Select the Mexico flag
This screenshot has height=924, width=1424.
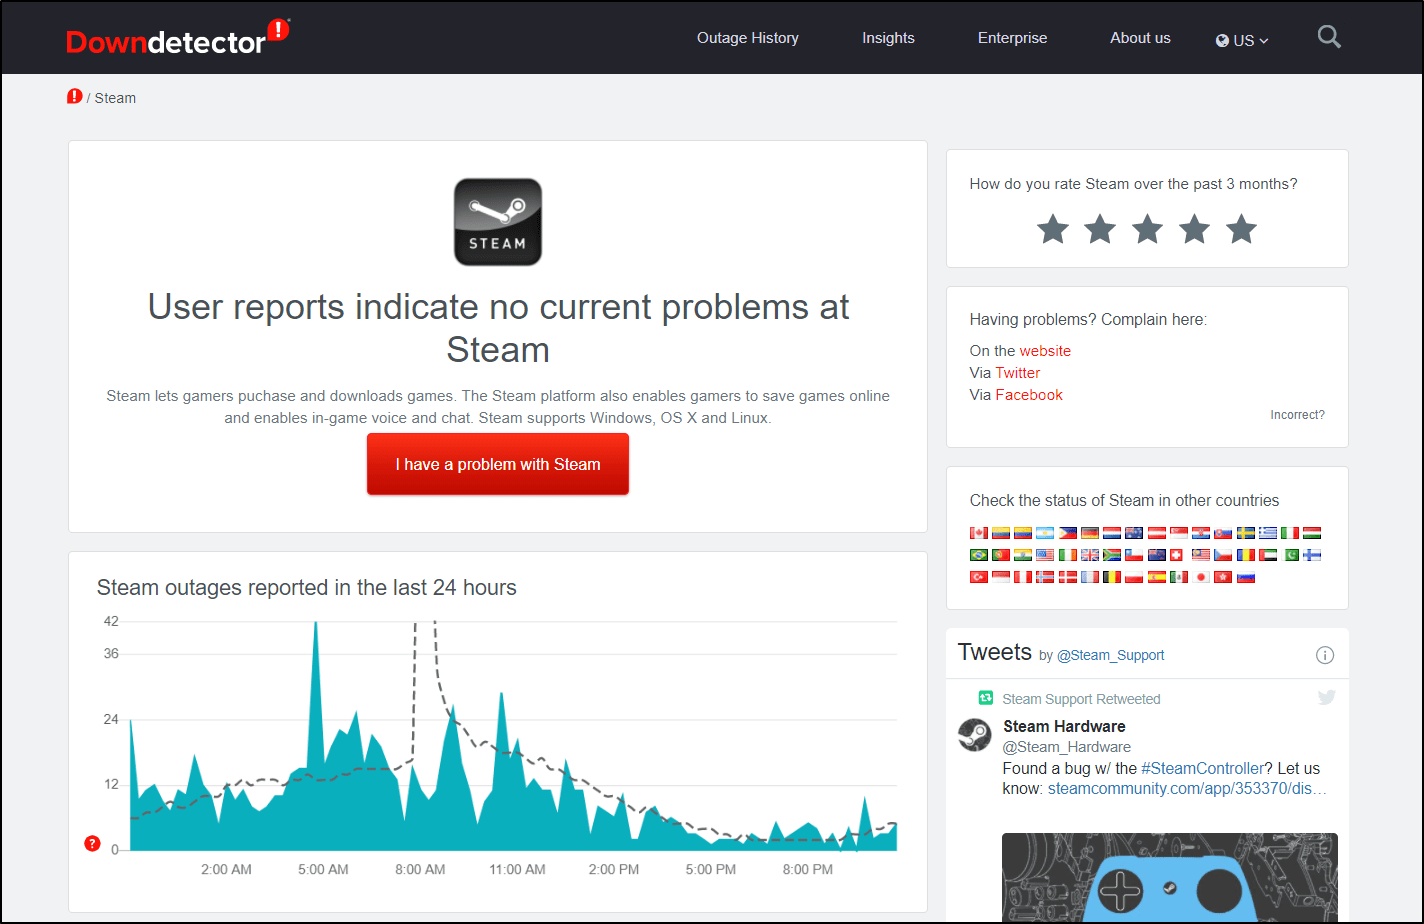point(1179,577)
